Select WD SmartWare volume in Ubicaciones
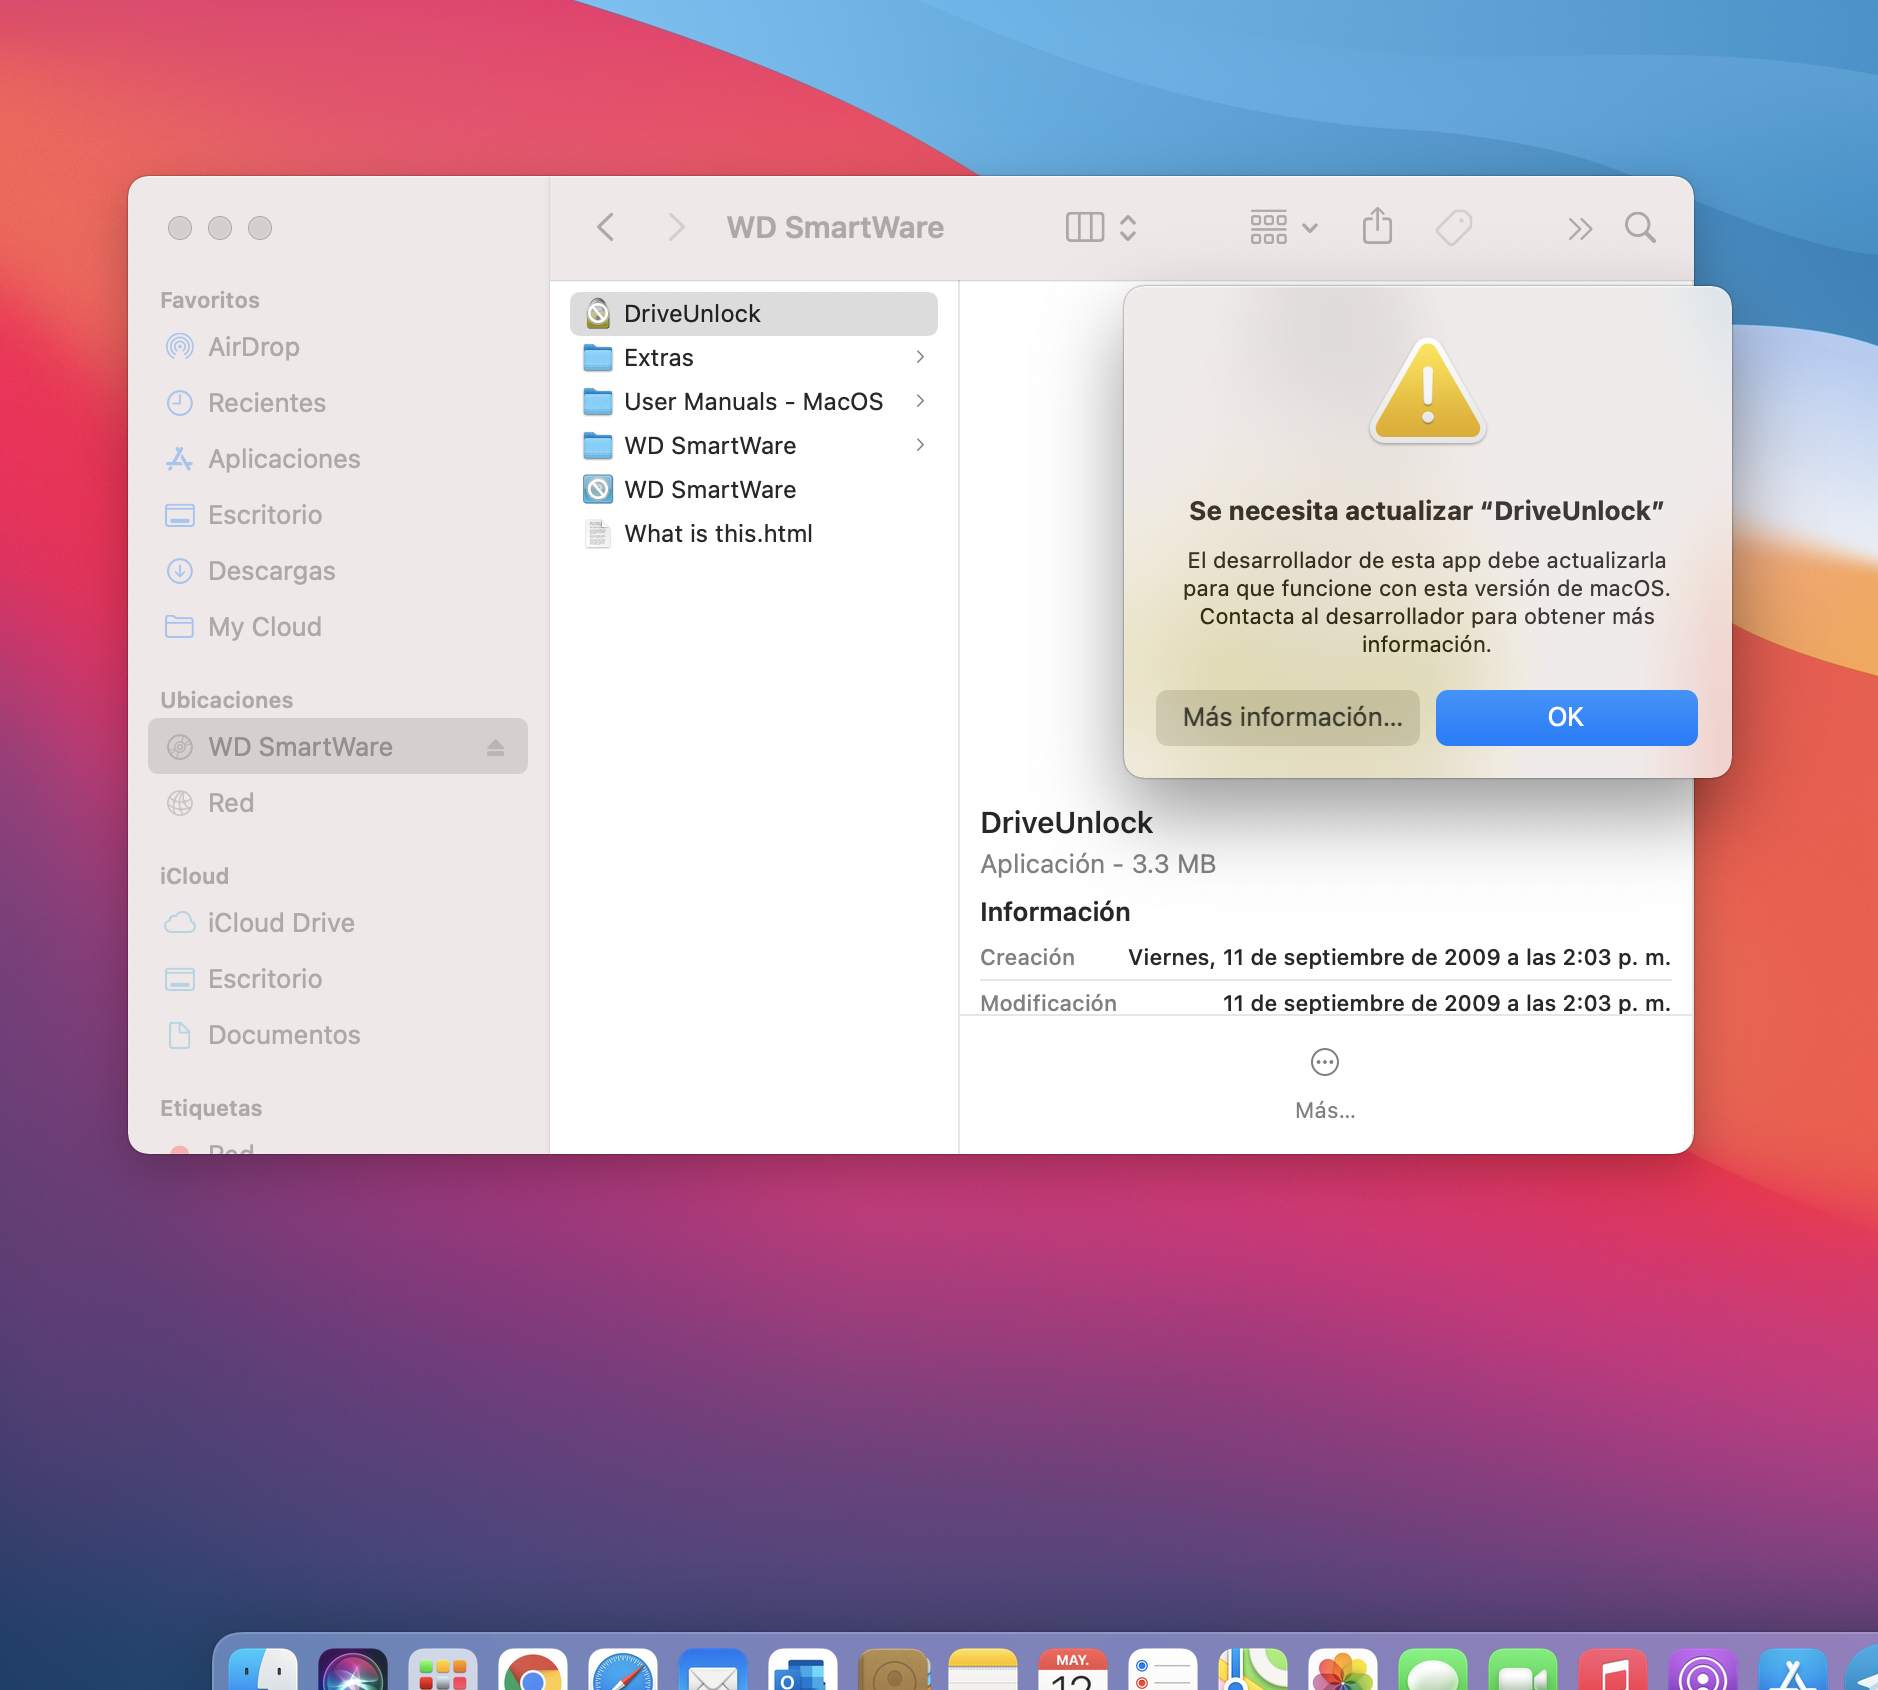Image resolution: width=1878 pixels, height=1690 pixels. click(338, 746)
